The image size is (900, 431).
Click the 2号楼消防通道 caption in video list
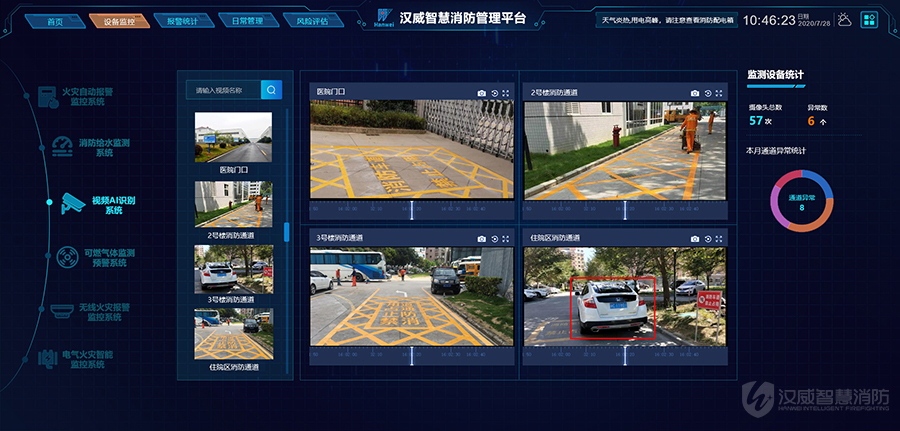[231, 235]
